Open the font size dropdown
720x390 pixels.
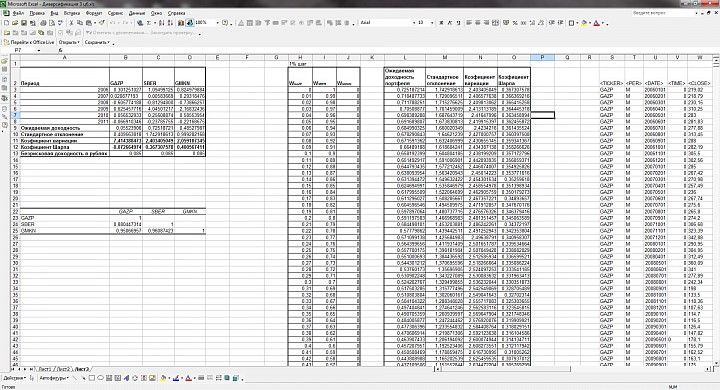(432, 23)
